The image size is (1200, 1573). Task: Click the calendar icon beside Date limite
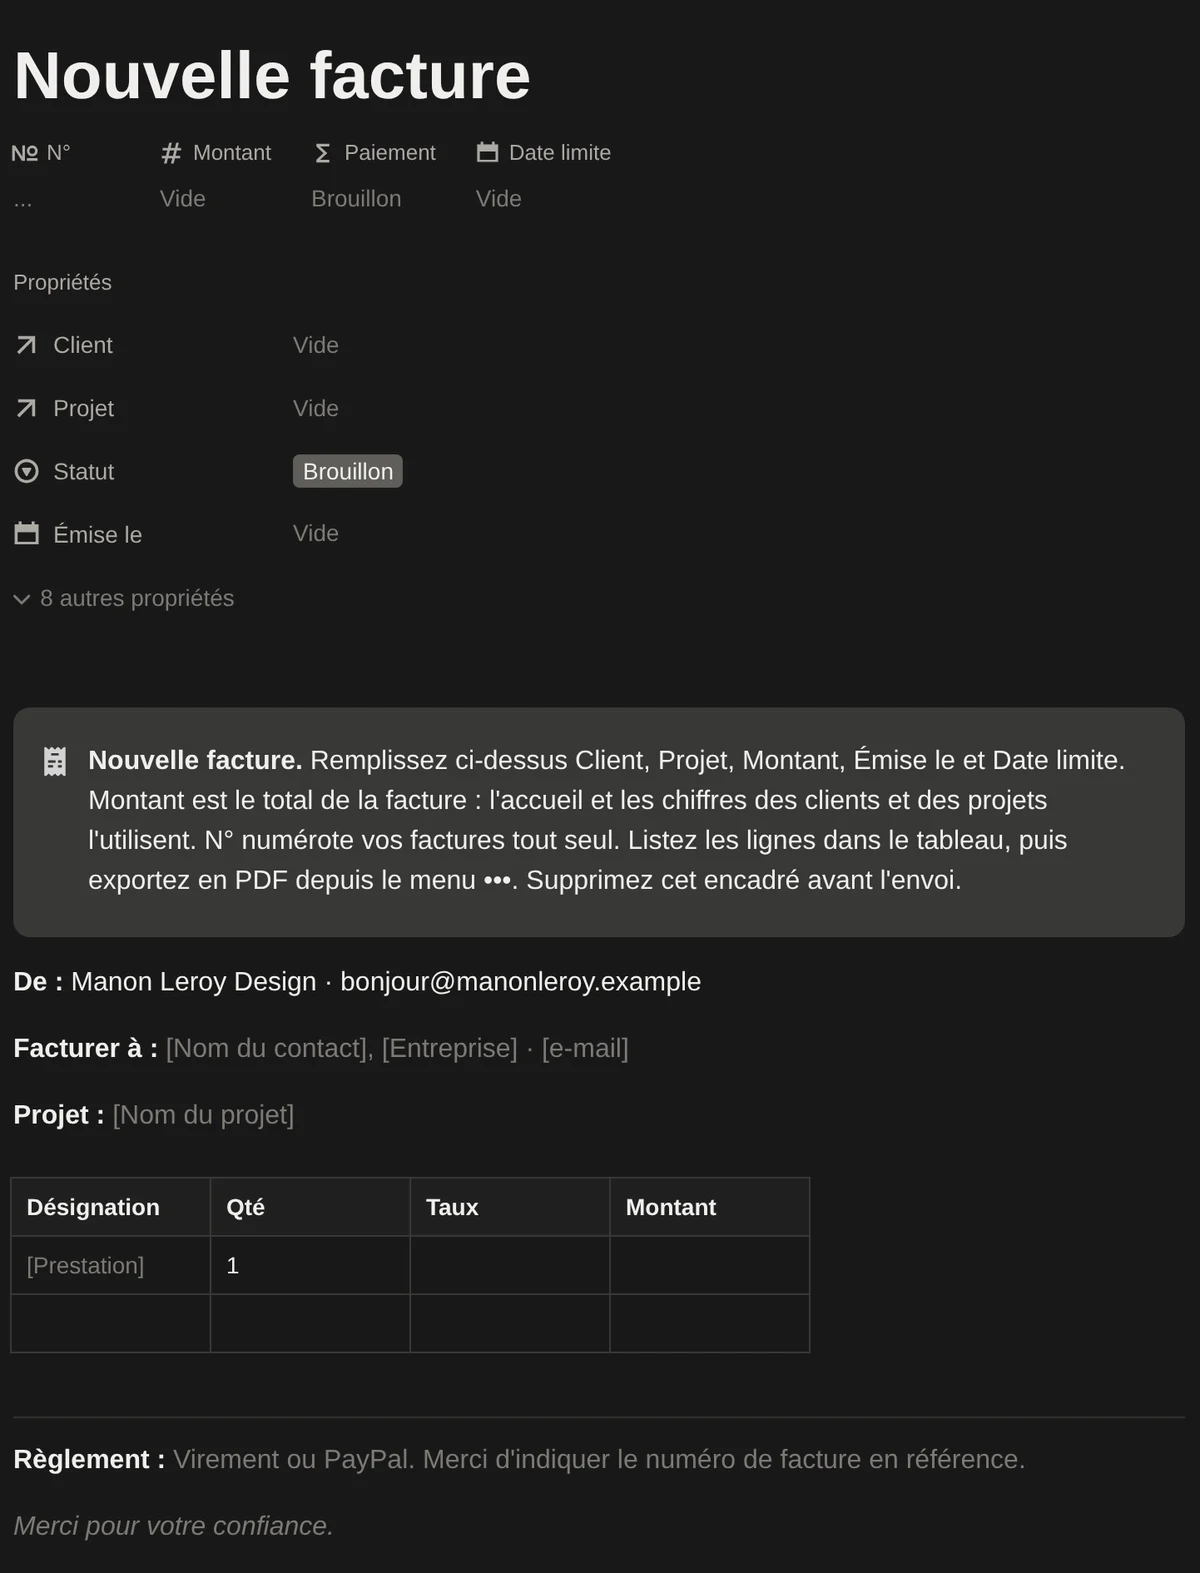(x=487, y=152)
